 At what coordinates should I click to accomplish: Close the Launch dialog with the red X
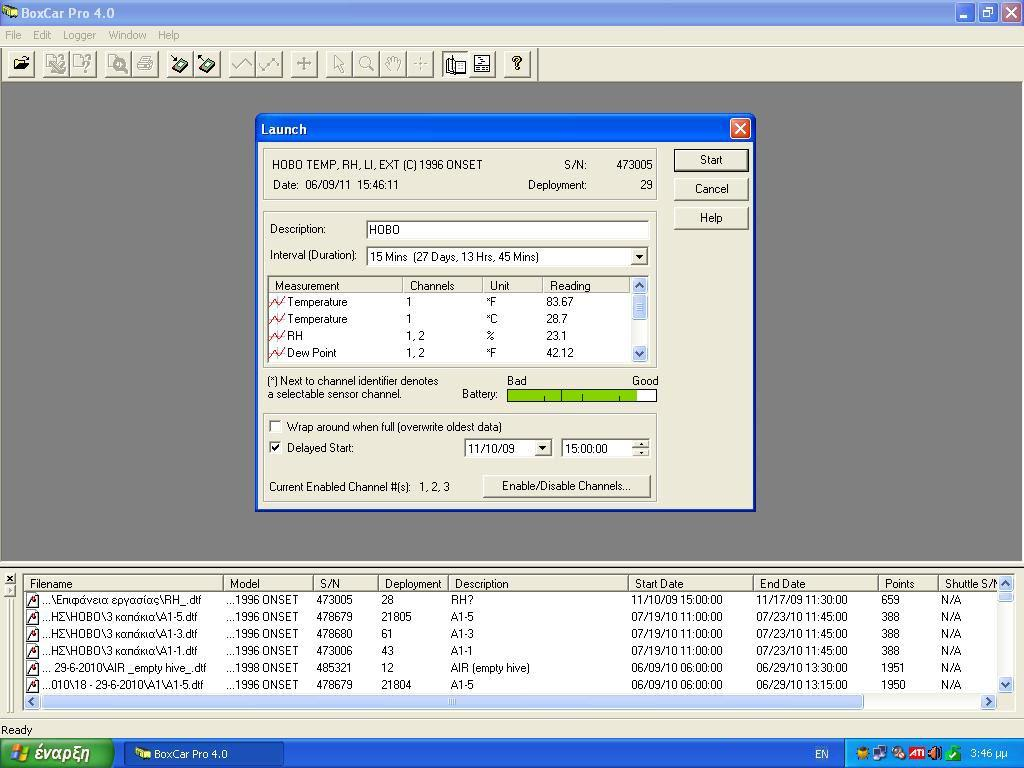(740, 129)
